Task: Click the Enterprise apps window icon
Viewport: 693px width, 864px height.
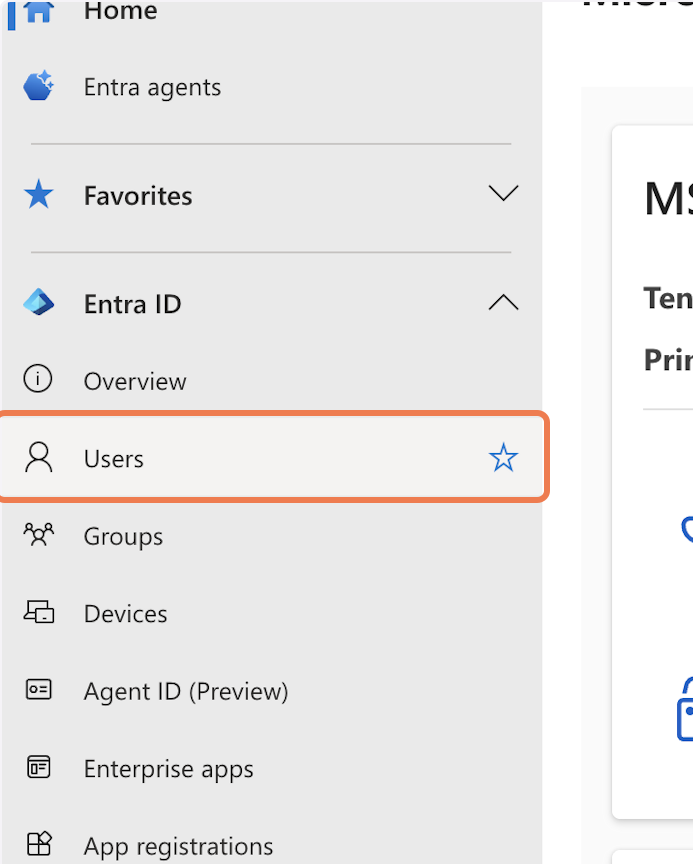Action: [38, 768]
